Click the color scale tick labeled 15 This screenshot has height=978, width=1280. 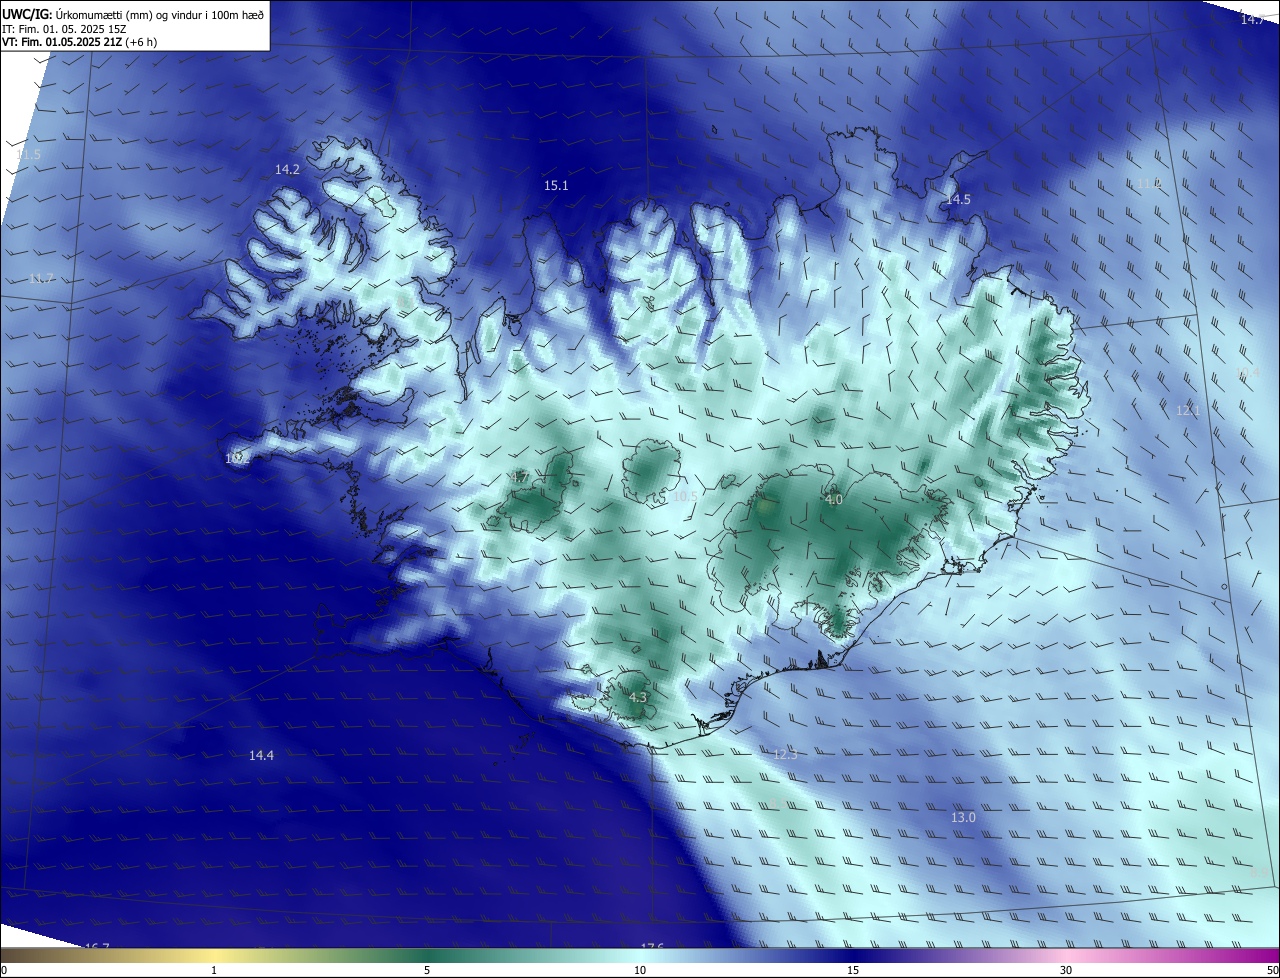[x=853, y=970]
